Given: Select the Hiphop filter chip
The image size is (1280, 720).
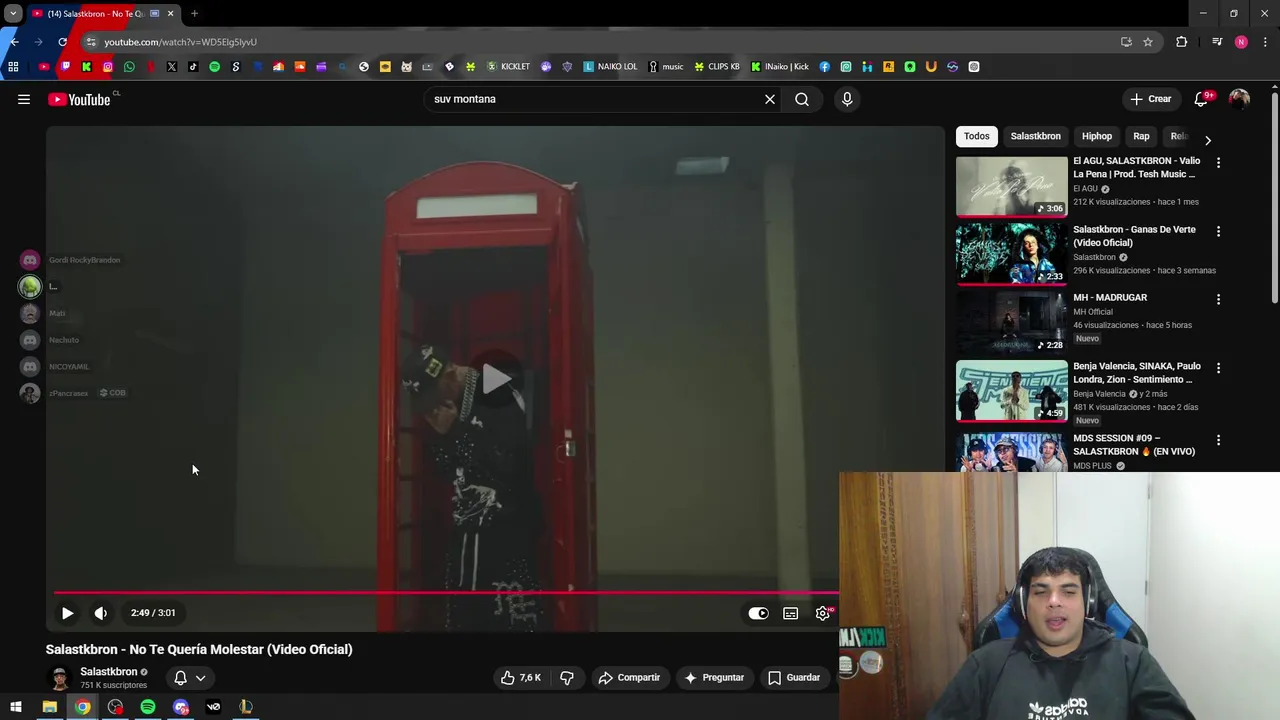Looking at the screenshot, I should [1097, 136].
